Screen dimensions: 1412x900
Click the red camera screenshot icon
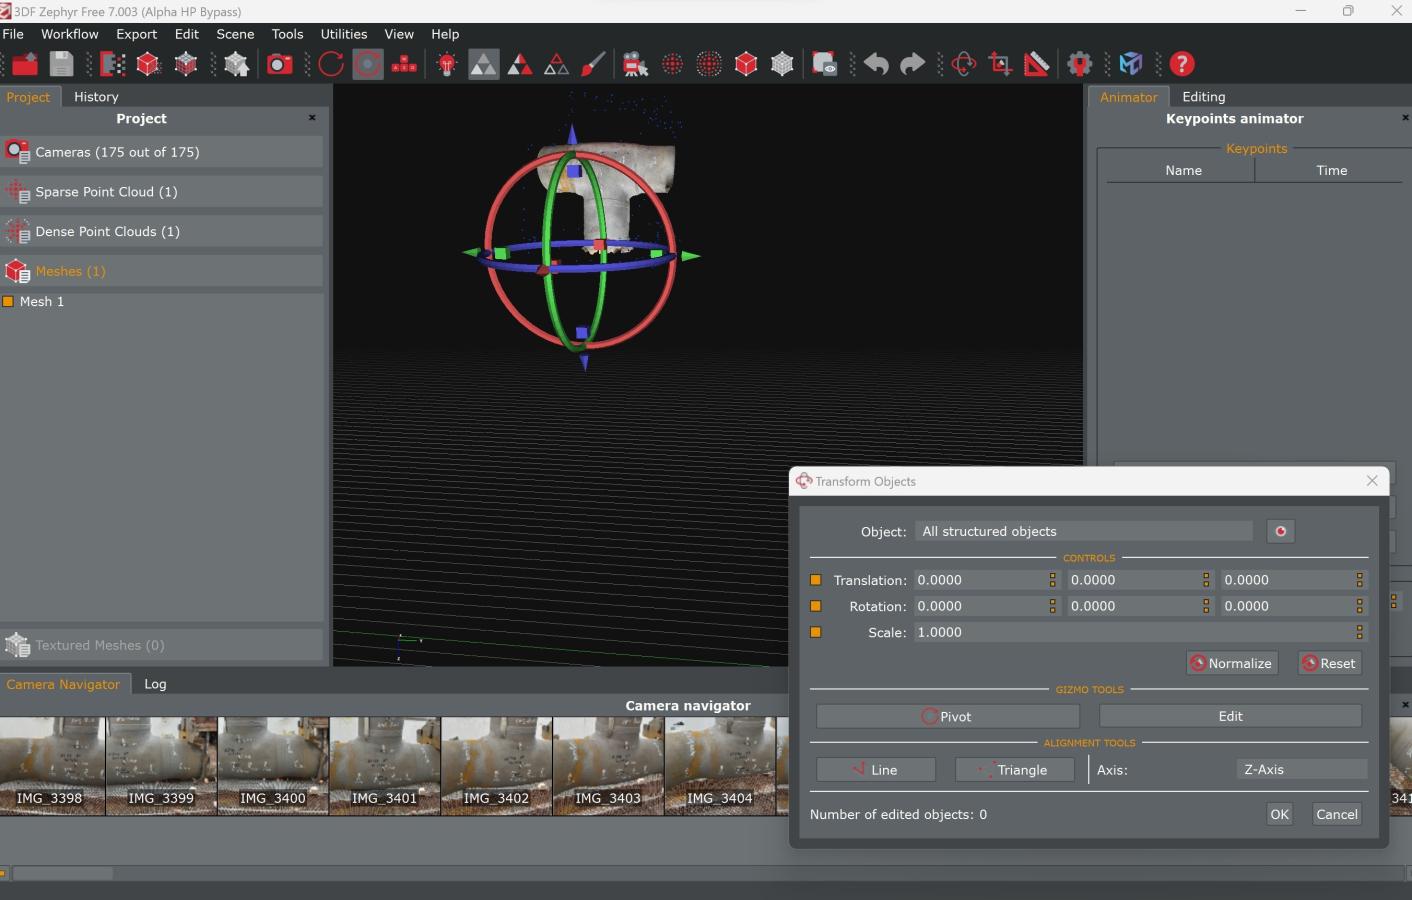280,64
